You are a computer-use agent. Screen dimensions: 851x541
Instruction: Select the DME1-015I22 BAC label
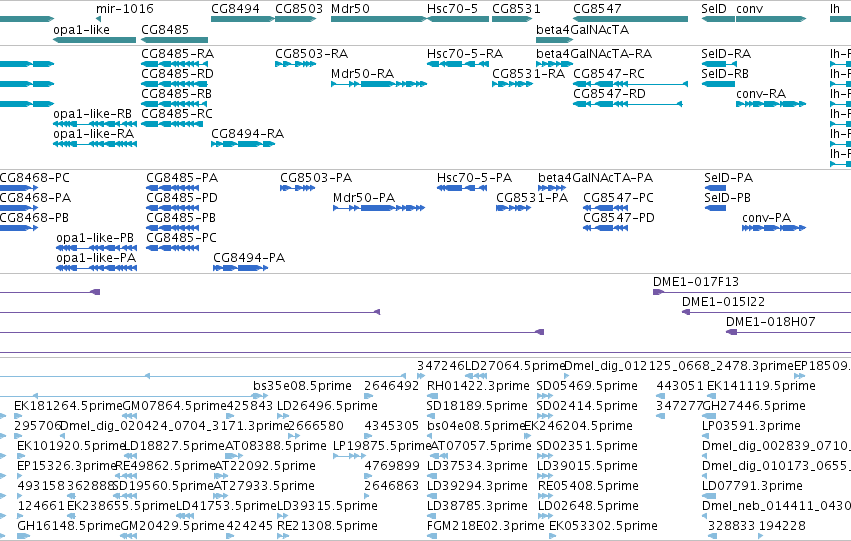click(723, 302)
